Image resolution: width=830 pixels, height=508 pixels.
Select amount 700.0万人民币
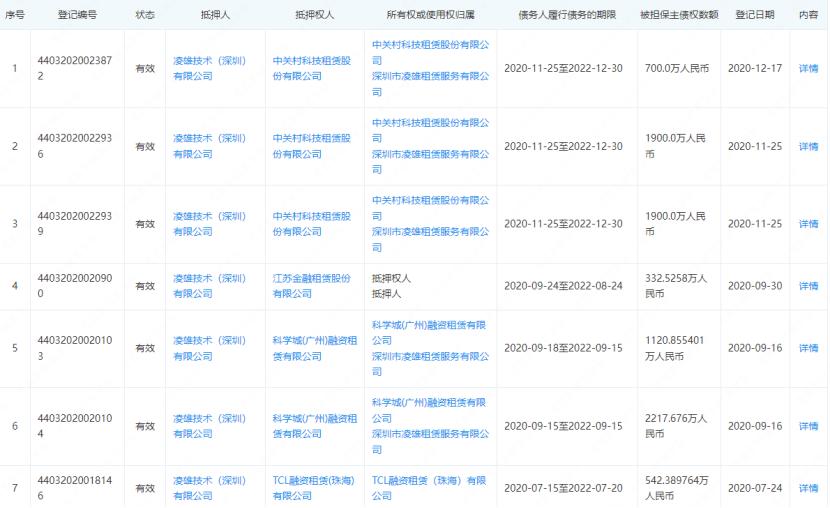click(676, 68)
